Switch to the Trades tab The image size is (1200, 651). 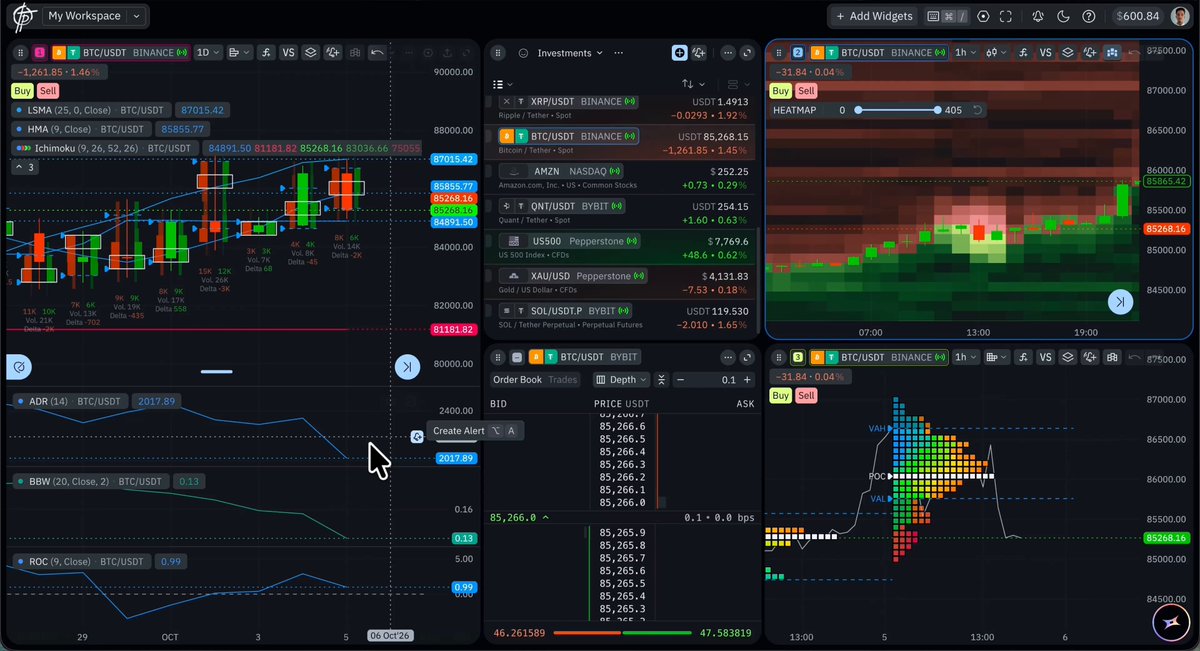pyautogui.click(x=563, y=380)
